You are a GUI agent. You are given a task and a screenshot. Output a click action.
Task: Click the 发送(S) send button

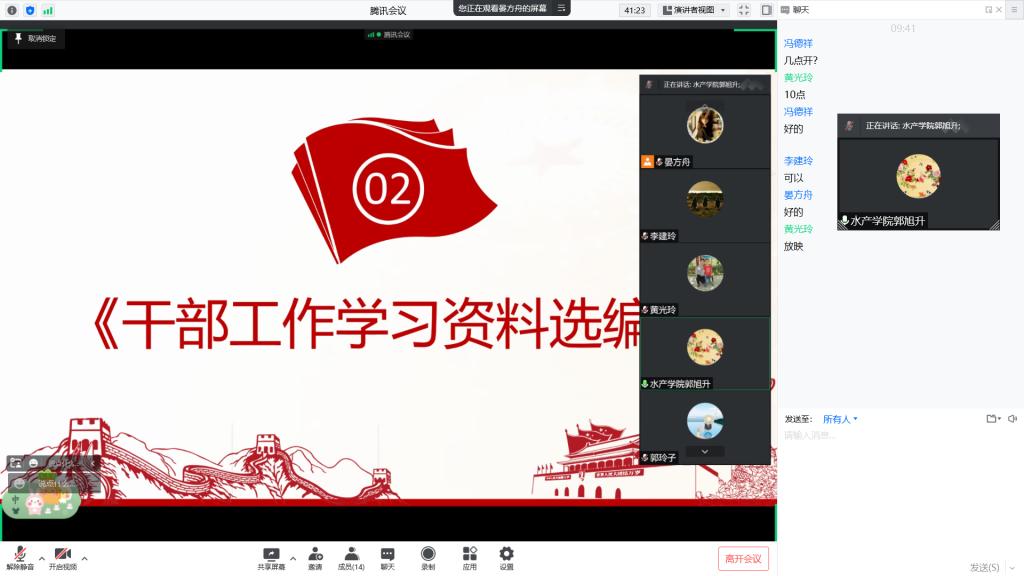click(984, 567)
